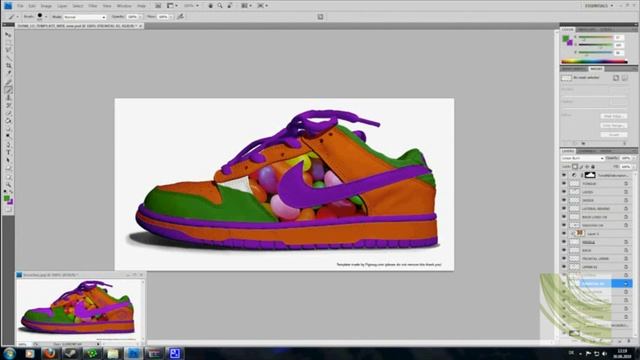Click the layer Fill value field
This screenshot has width=640, height=360.
(x=626, y=167)
